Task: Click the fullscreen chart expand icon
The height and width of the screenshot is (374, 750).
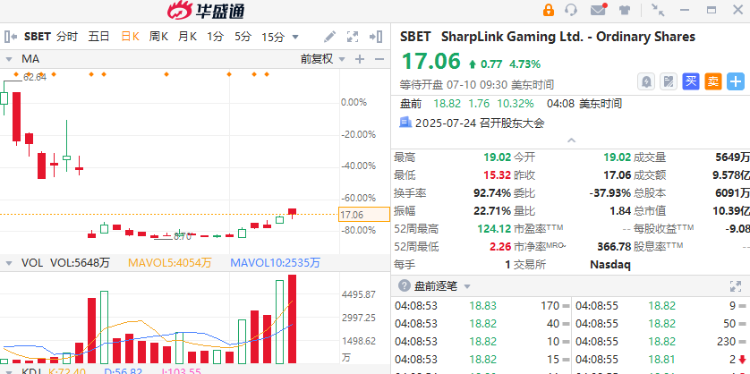Action: point(353,37)
